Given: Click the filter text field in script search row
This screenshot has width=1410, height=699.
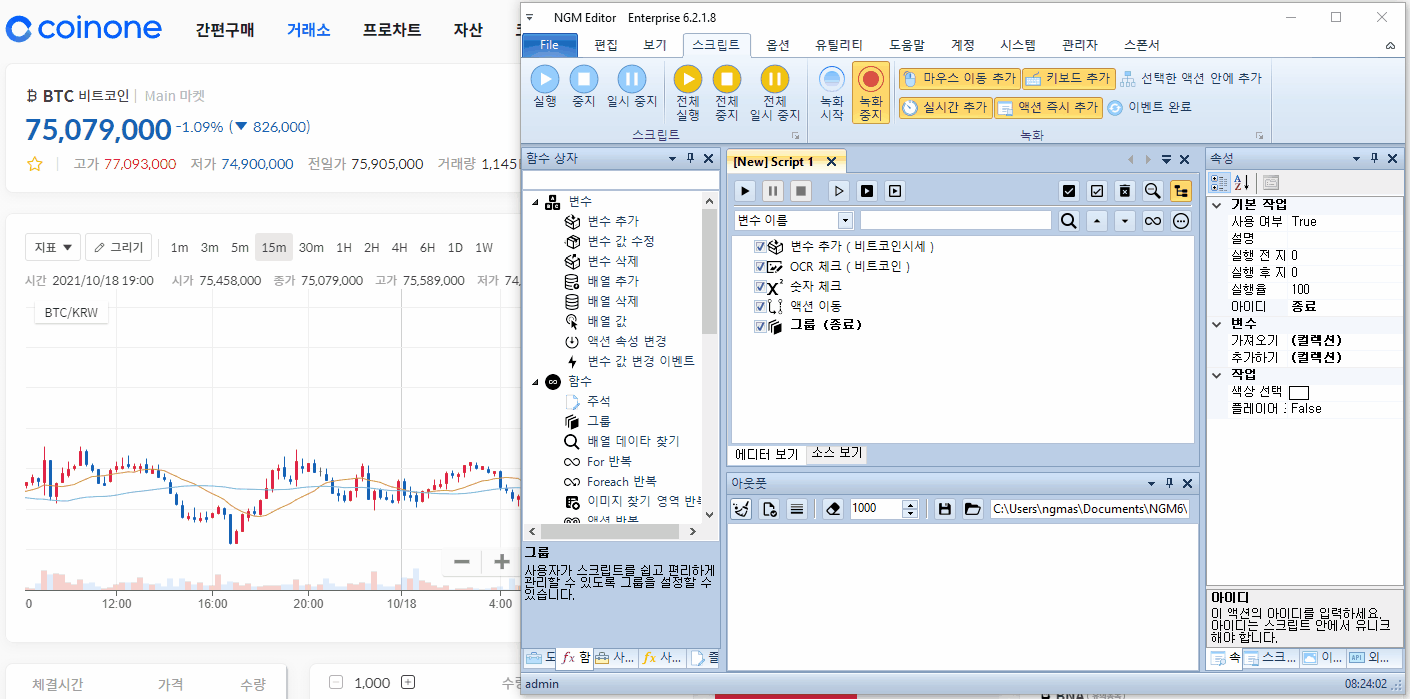Looking at the screenshot, I should point(956,221).
